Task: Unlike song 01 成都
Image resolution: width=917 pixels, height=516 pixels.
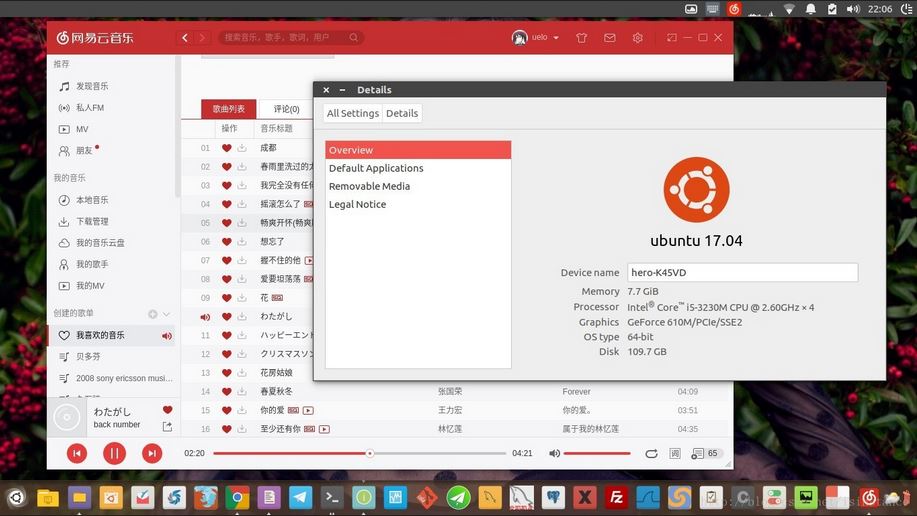Action: coord(226,148)
